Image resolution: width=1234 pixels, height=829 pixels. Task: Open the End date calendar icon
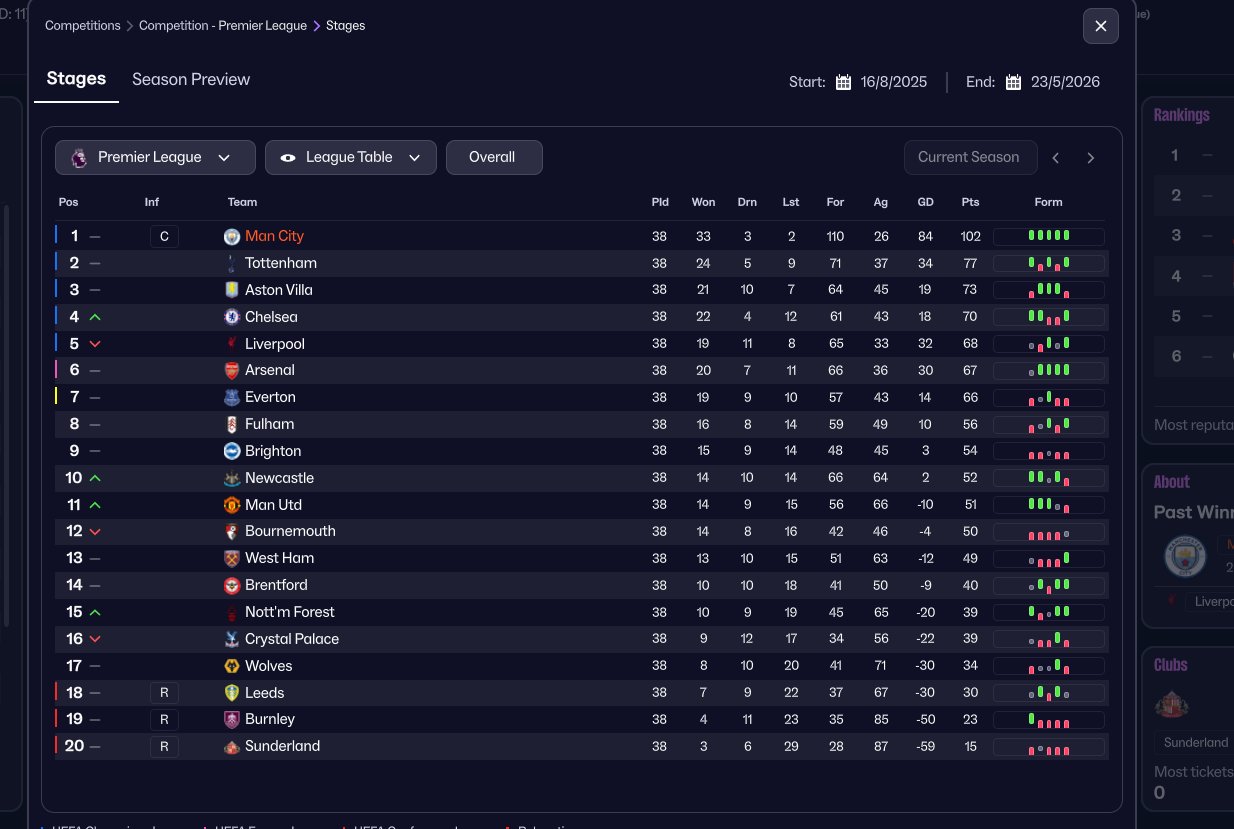1013,82
